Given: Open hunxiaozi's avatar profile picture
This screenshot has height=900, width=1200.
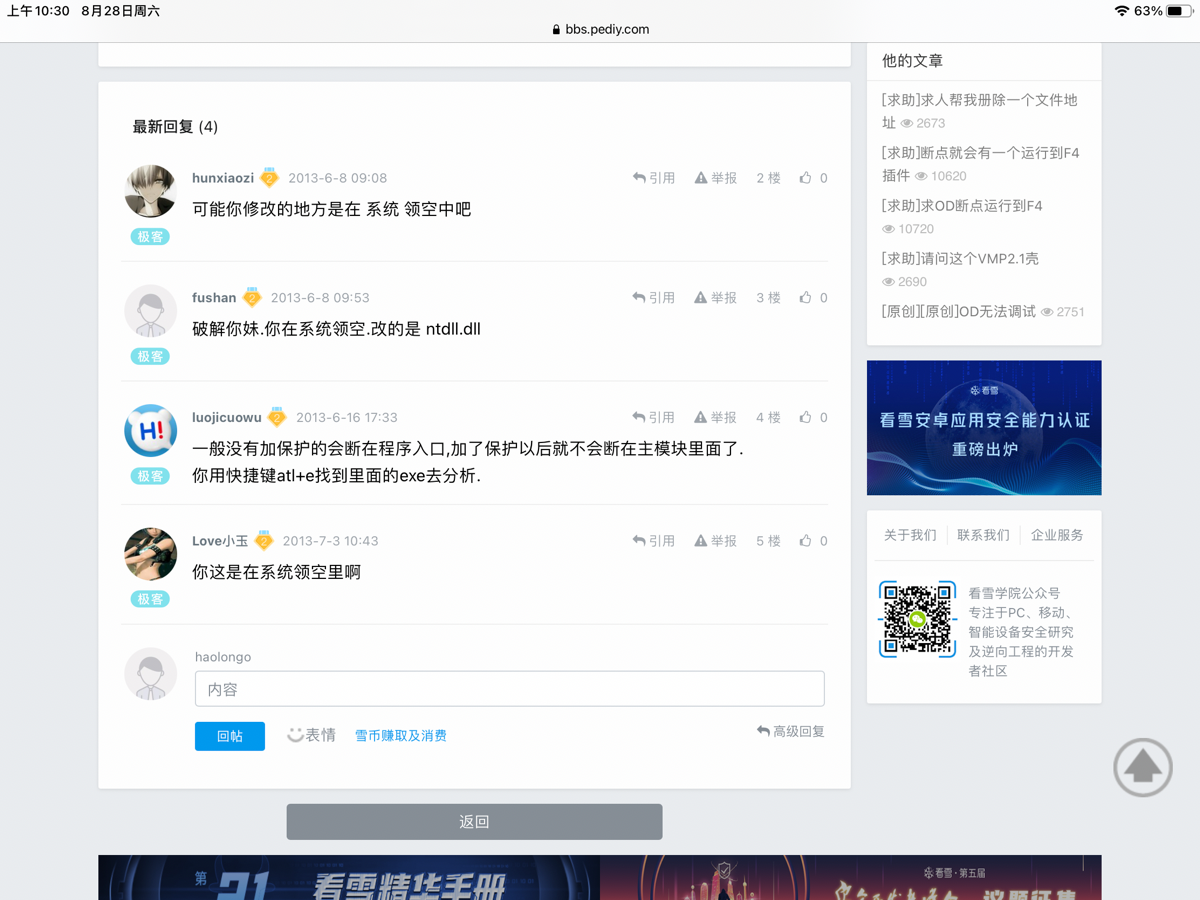Looking at the screenshot, I should (150, 191).
